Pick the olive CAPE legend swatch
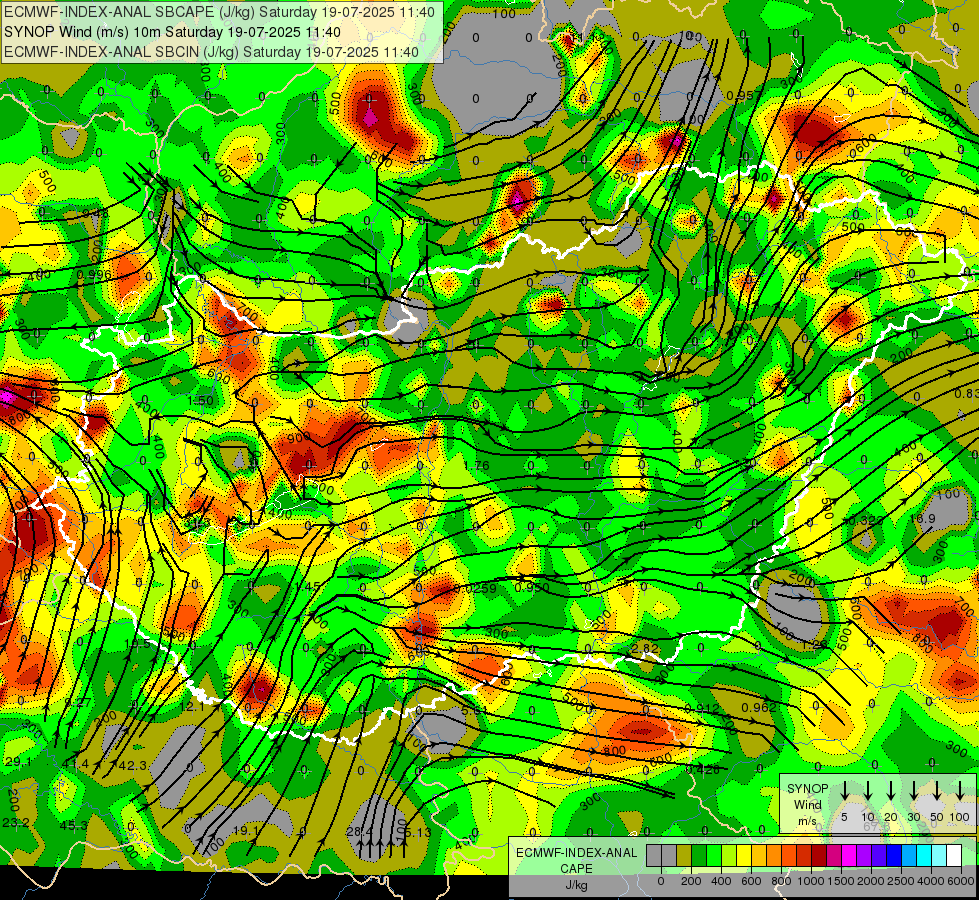The image size is (979, 900). [x=684, y=855]
